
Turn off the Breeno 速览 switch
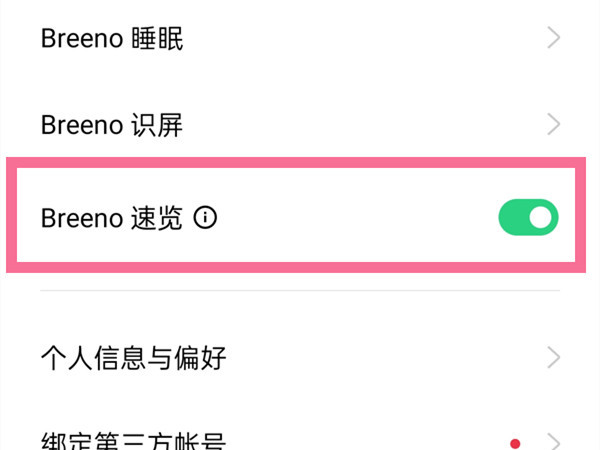528,218
